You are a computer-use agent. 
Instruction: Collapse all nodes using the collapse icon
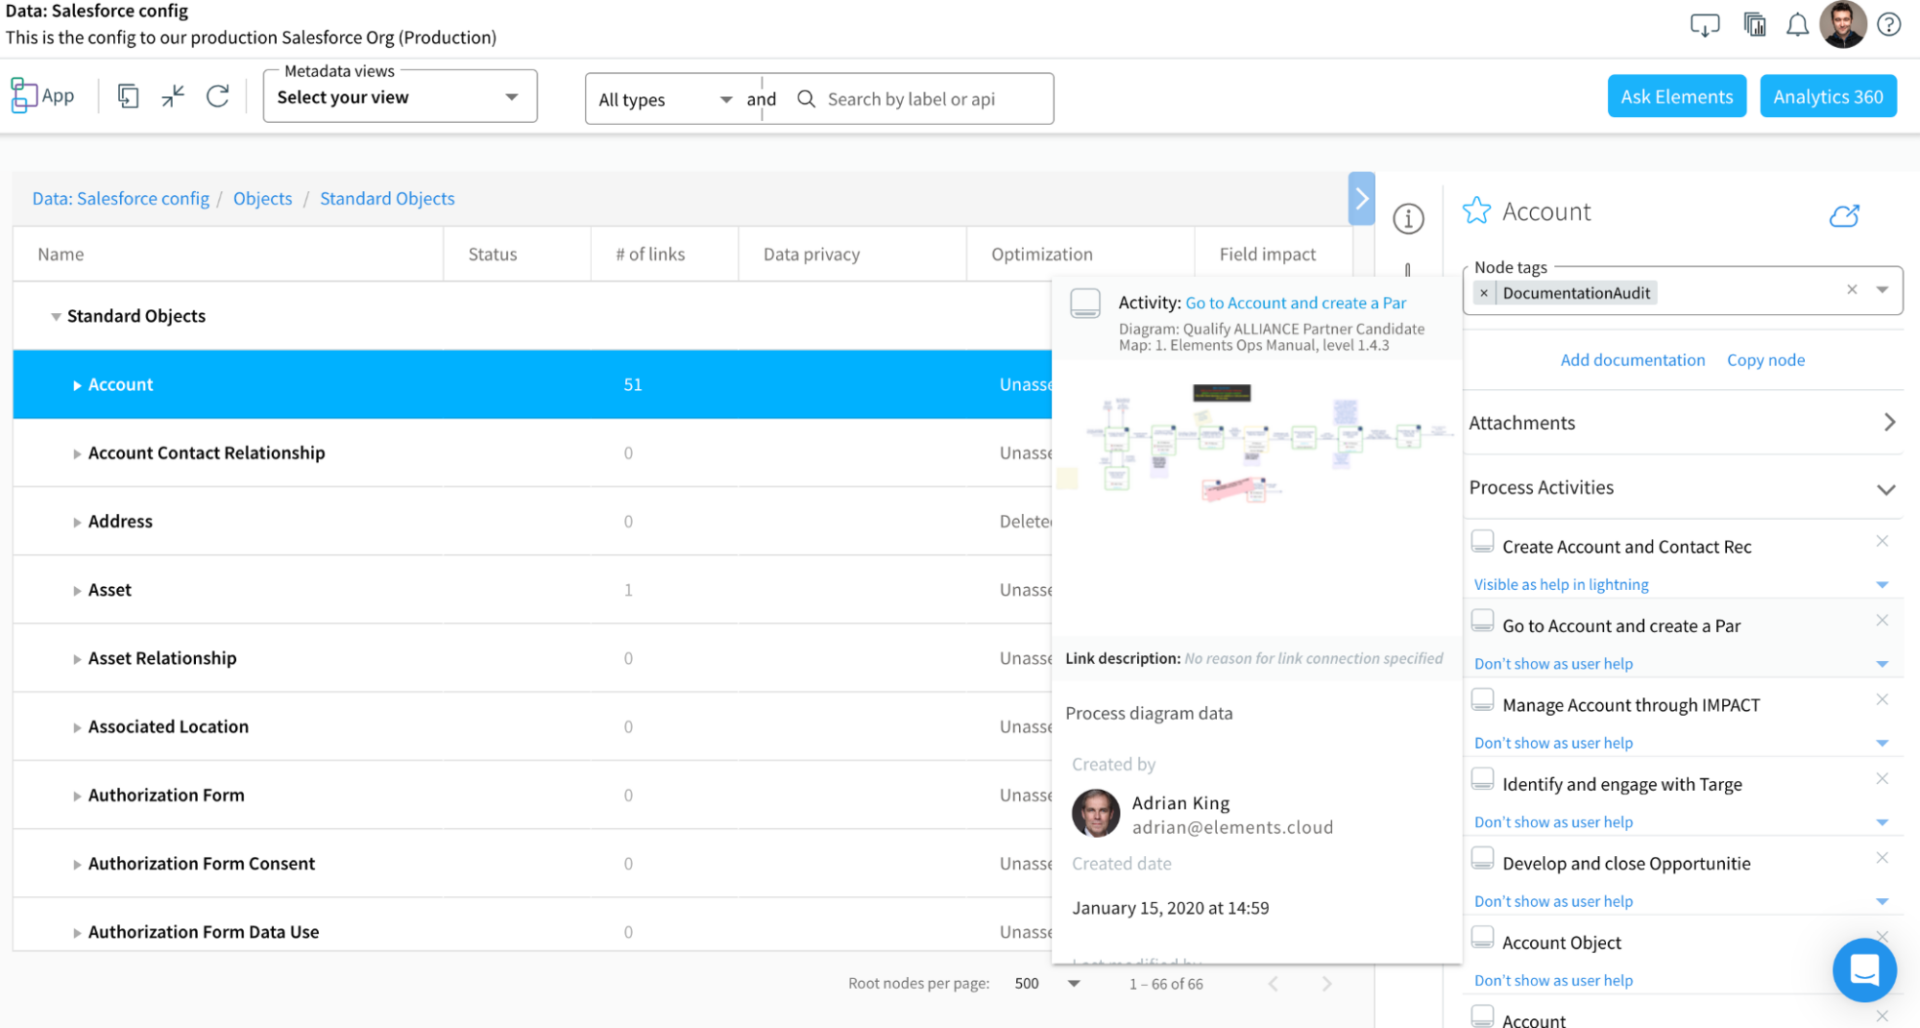(171, 95)
